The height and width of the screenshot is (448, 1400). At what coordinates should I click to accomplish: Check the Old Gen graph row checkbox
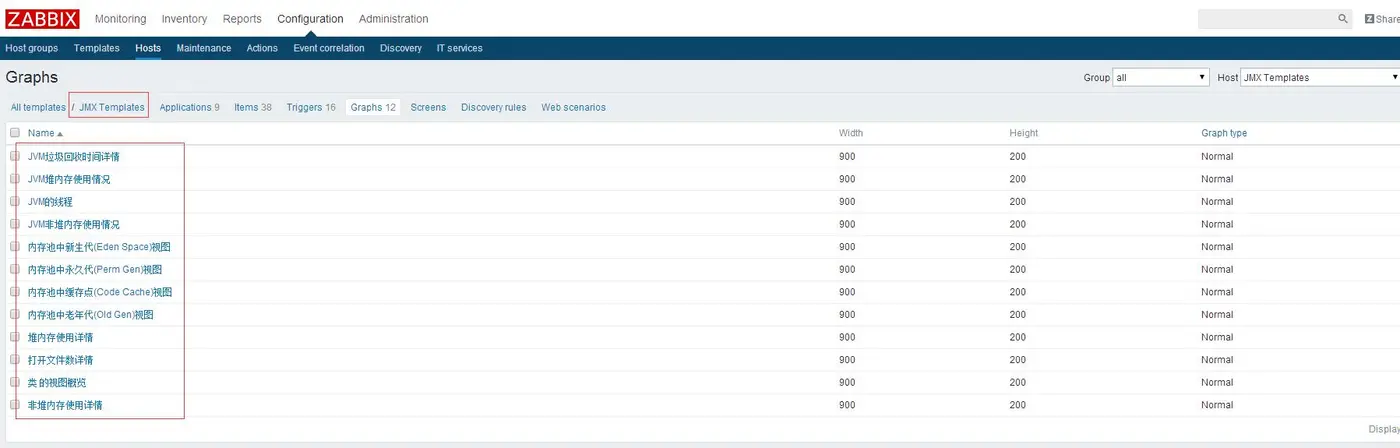[15, 314]
